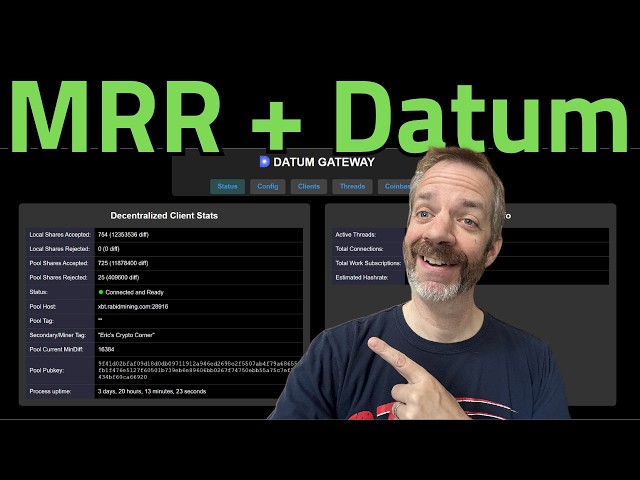Click the Decentralized Client Stats heading
This screenshot has height=480, width=640.
[x=164, y=216]
